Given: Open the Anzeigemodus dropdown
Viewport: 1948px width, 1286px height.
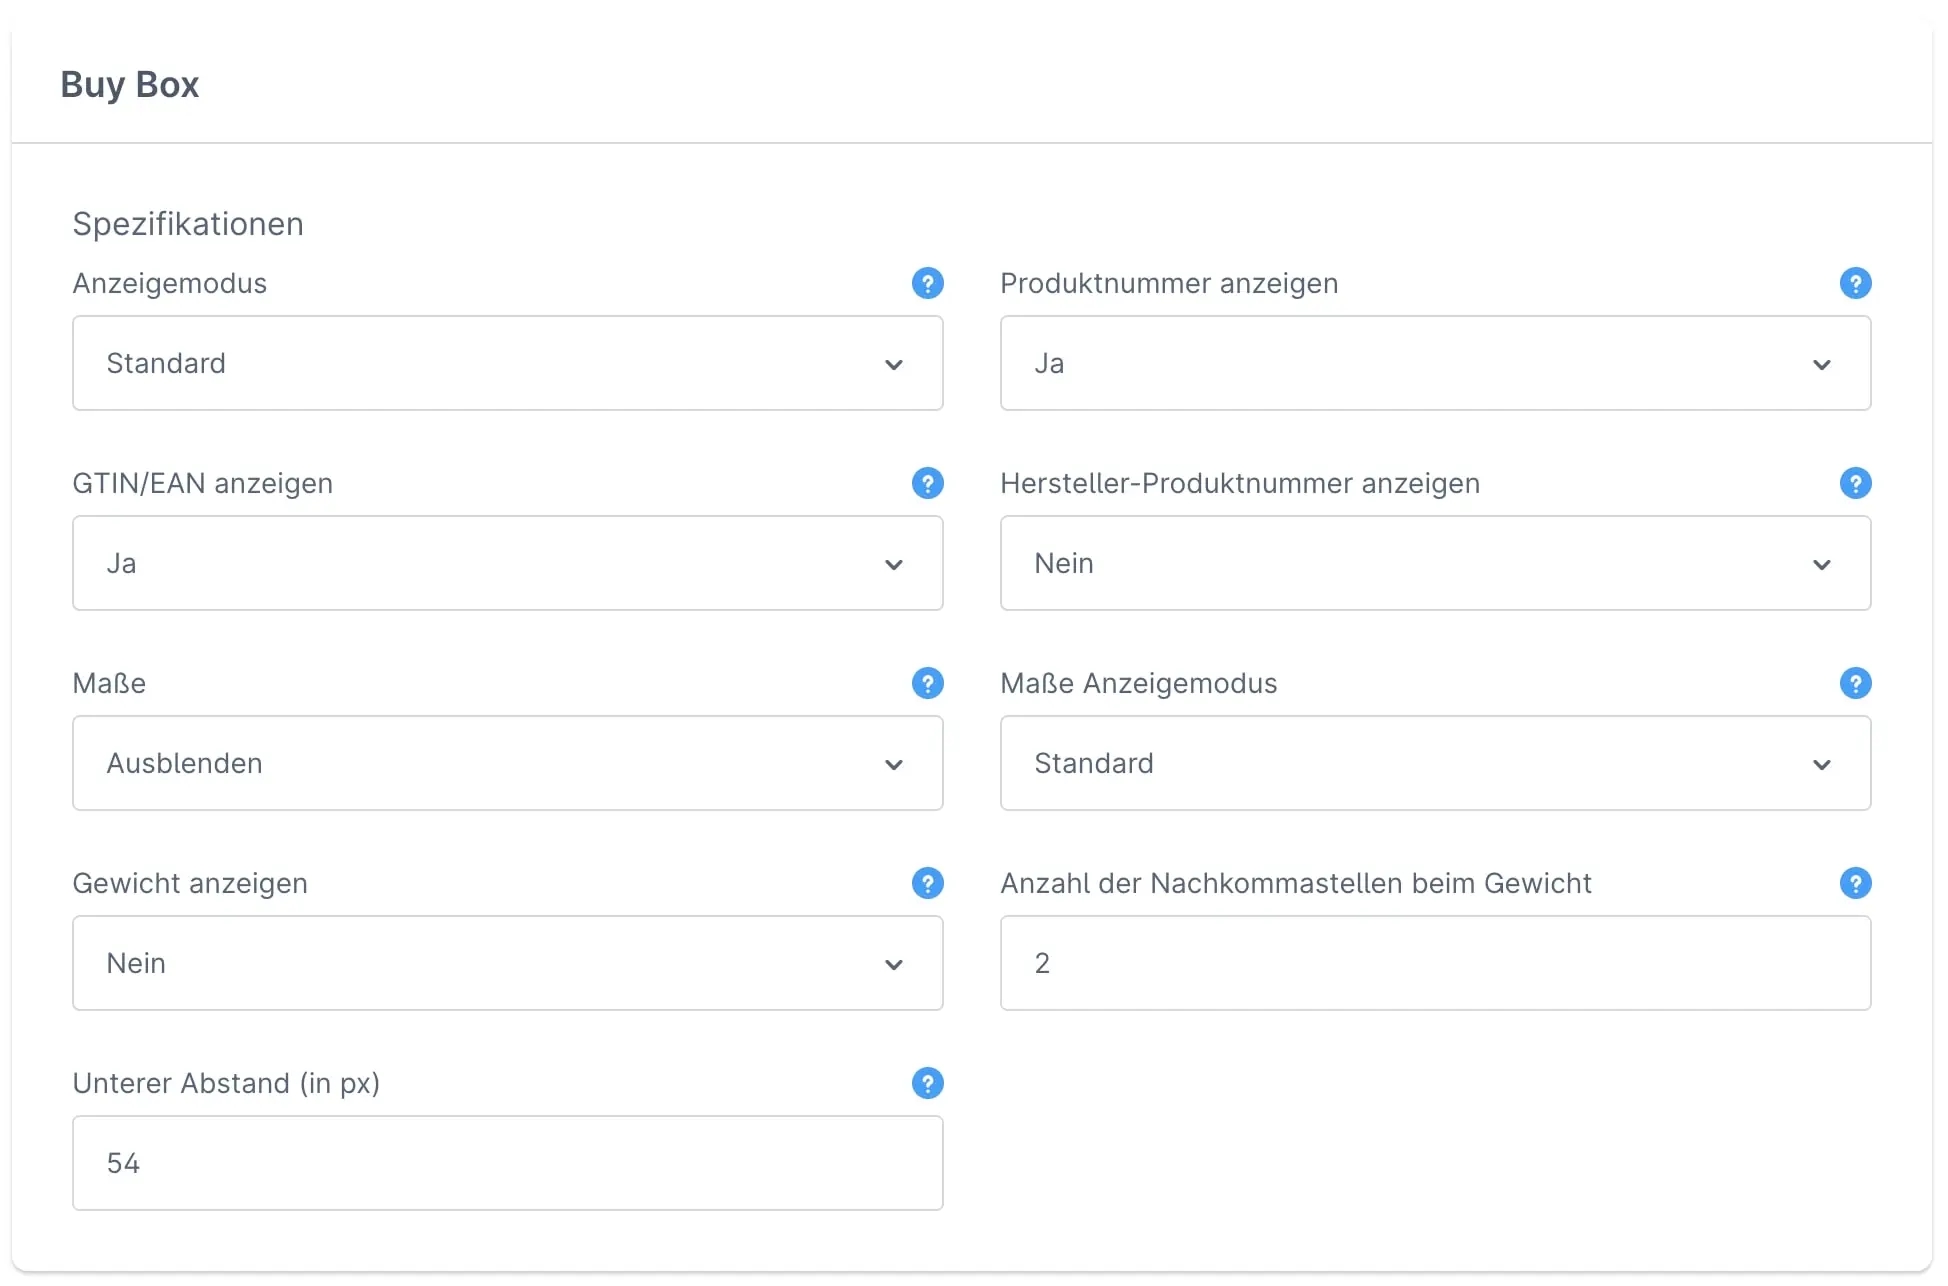Looking at the screenshot, I should click(x=507, y=363).
